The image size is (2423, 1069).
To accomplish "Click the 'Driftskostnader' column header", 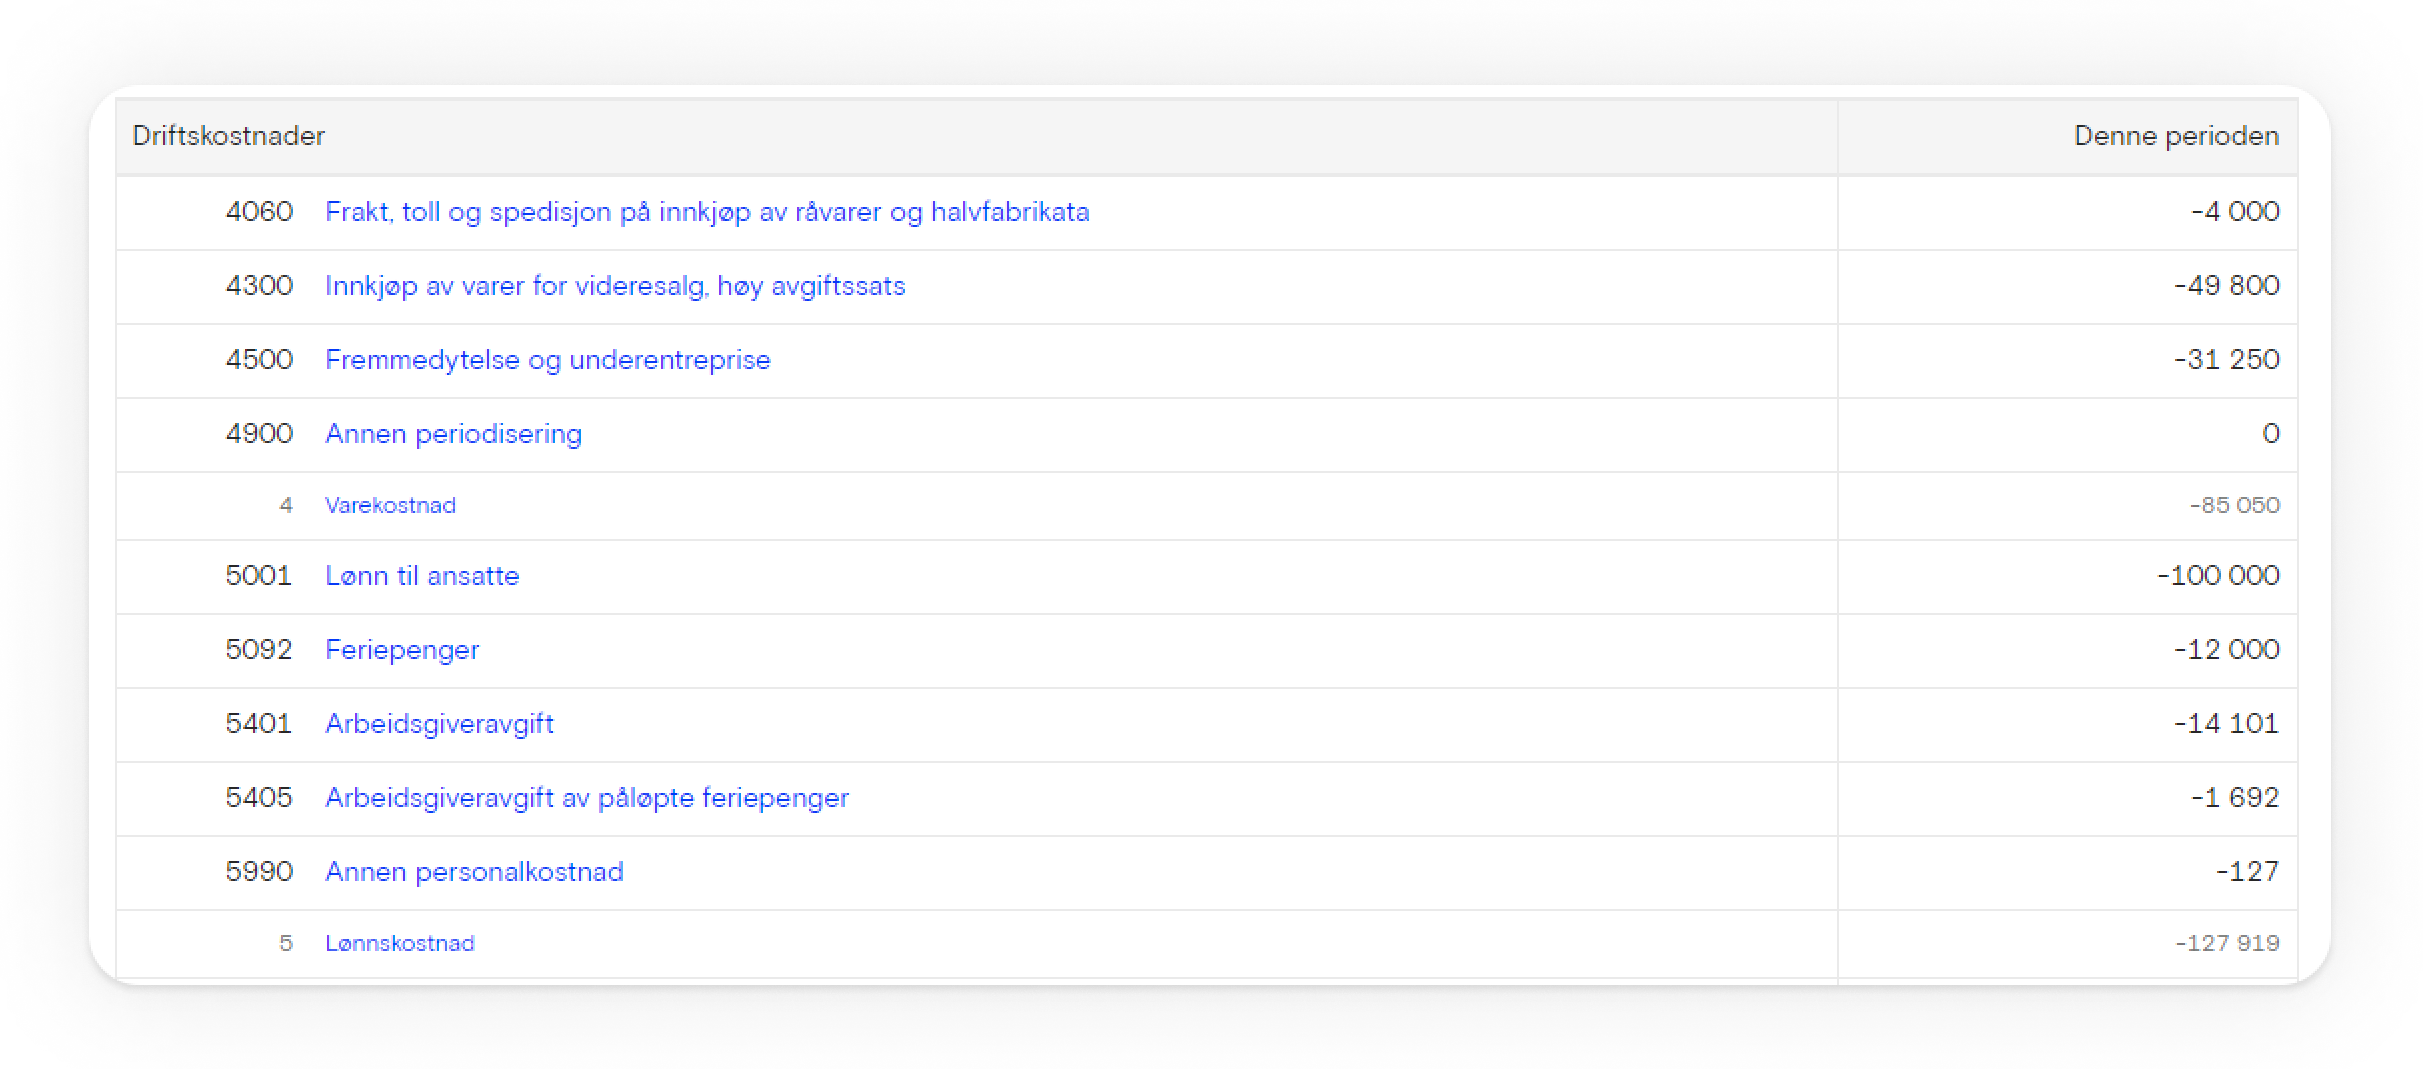I will pyautogui.click(x=229, y=136).
